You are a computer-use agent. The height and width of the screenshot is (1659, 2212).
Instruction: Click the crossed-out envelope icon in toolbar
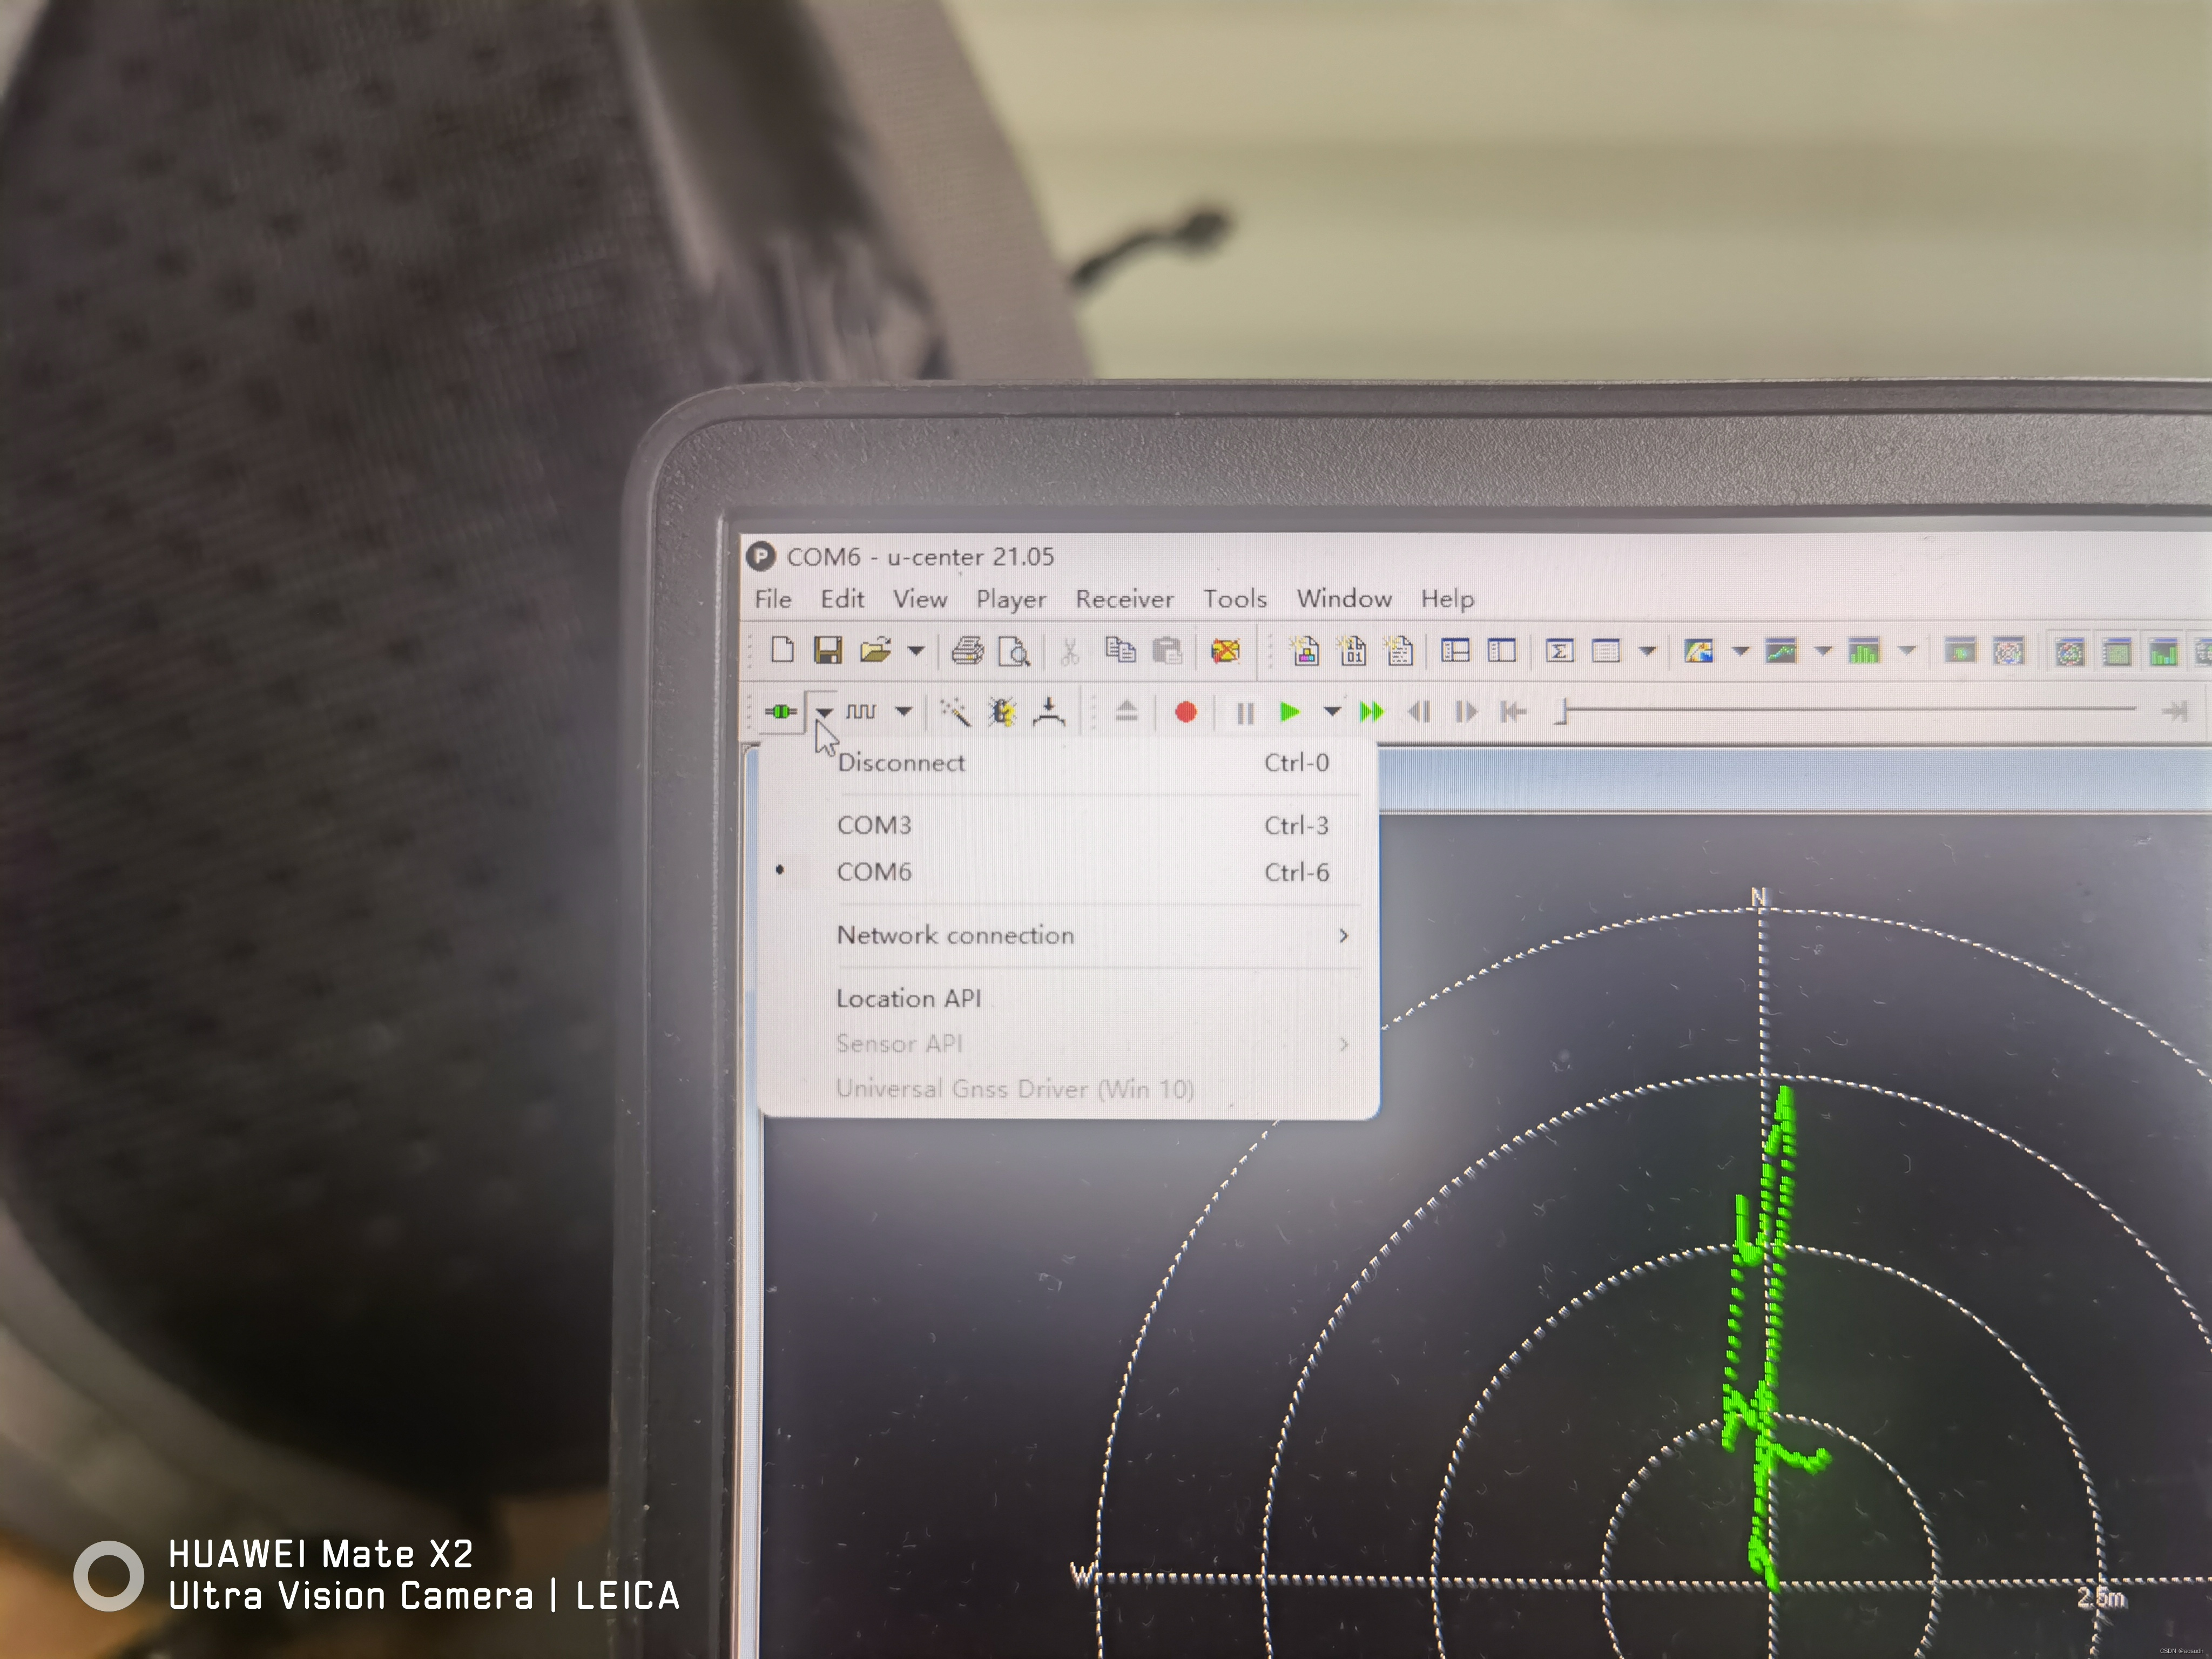pos(1225,652)
